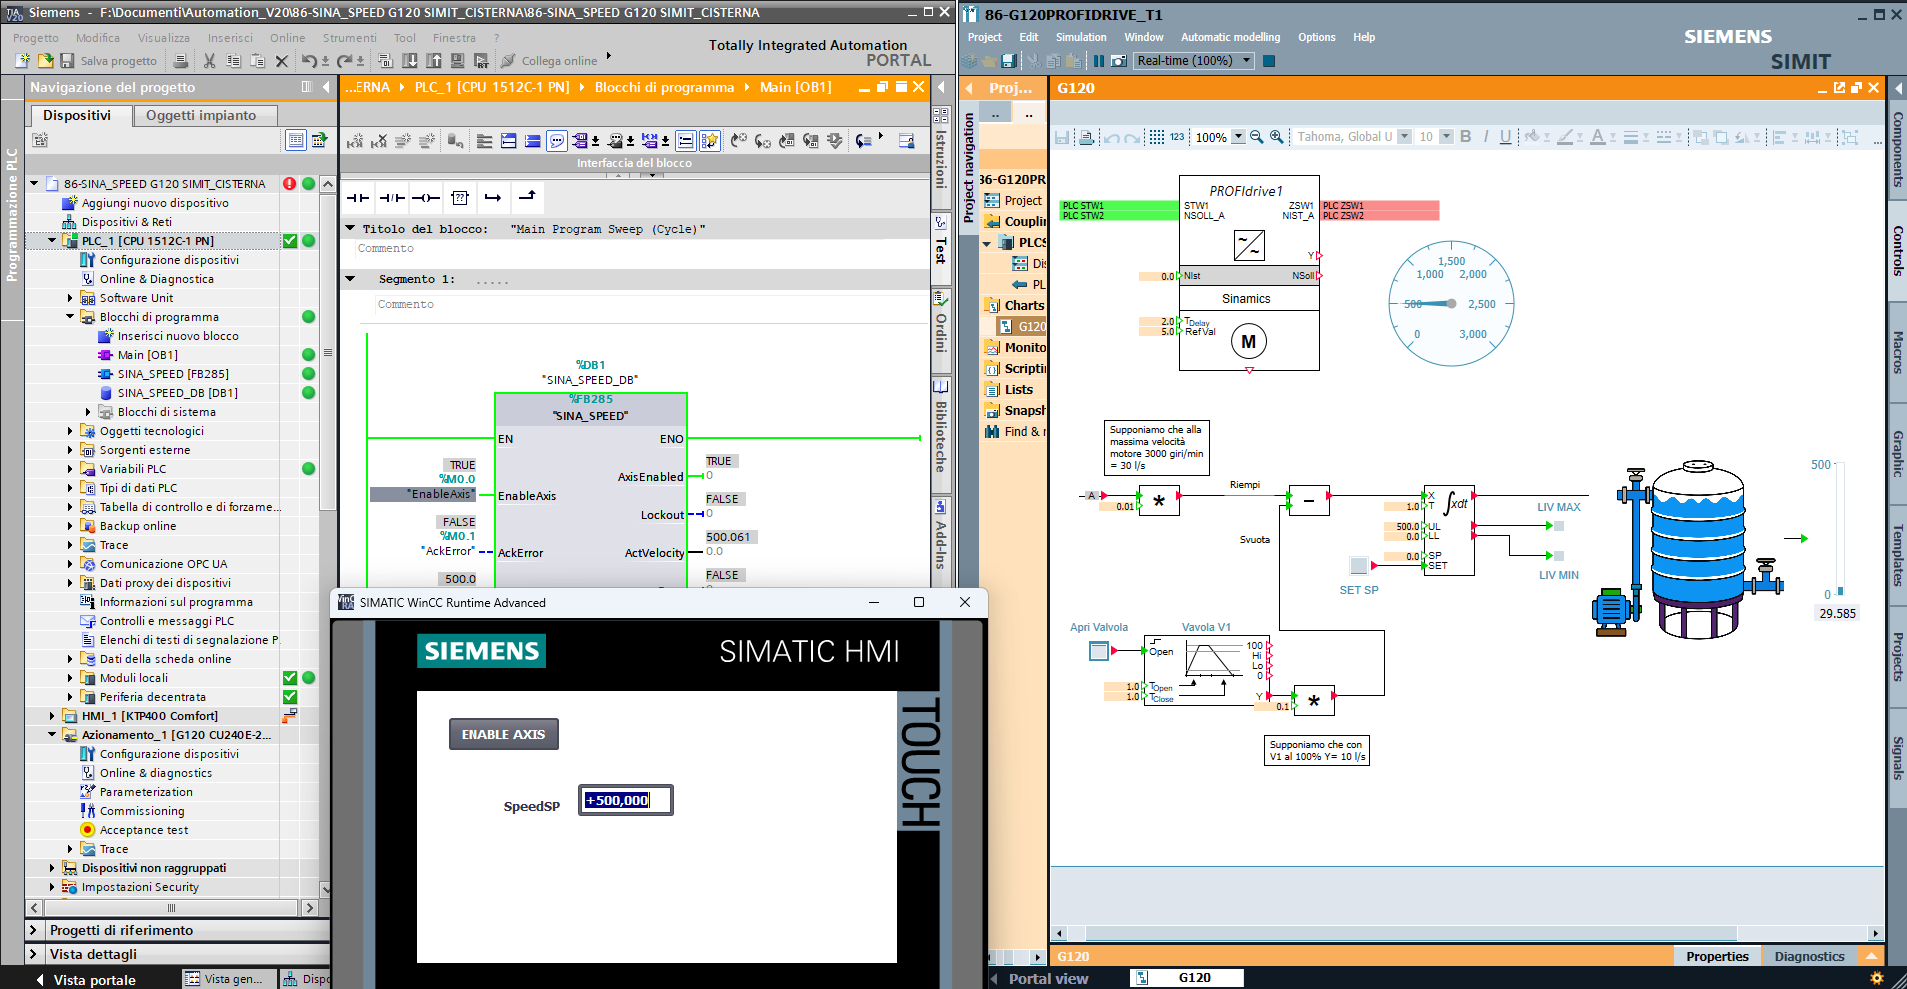This screenshot has width=1907, height=989.
Task: Collapse the Segmento 1 network
Action: (350, 279)
